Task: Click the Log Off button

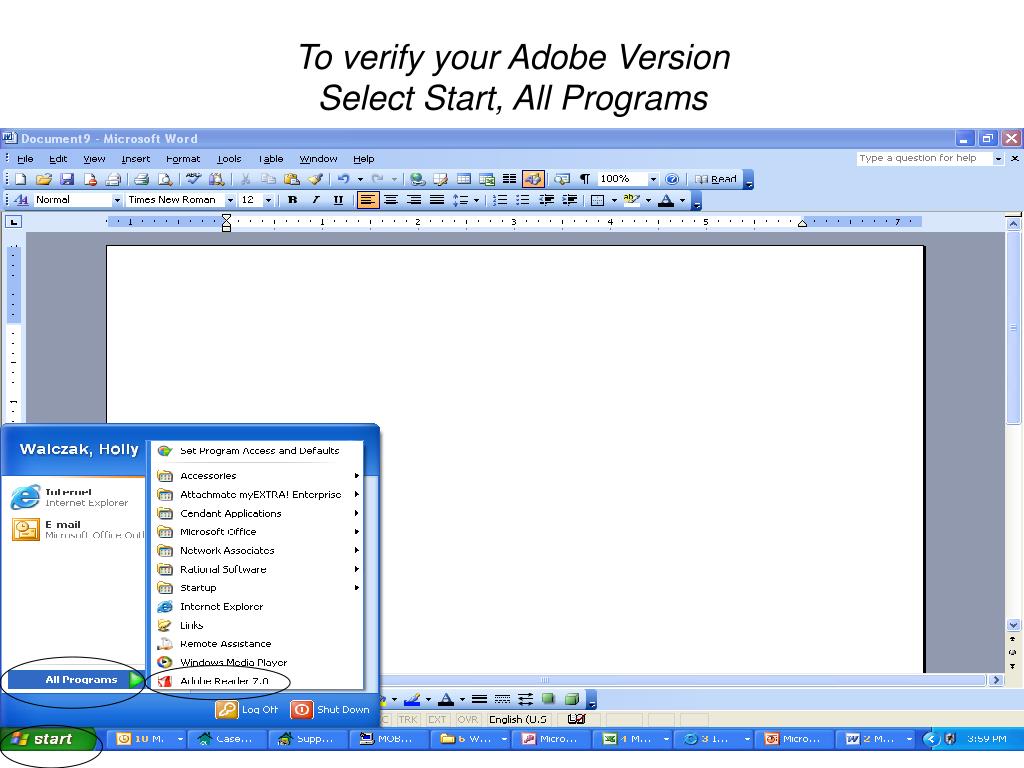Action: [248, 709]
